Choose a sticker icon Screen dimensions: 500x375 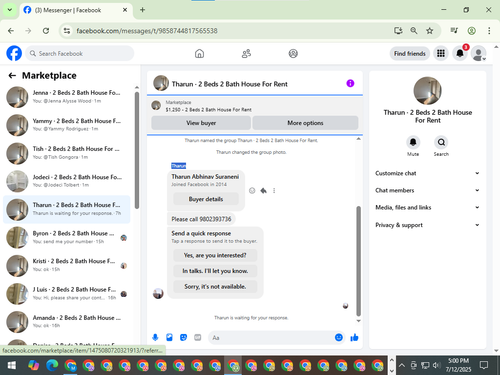click(183, 338)
